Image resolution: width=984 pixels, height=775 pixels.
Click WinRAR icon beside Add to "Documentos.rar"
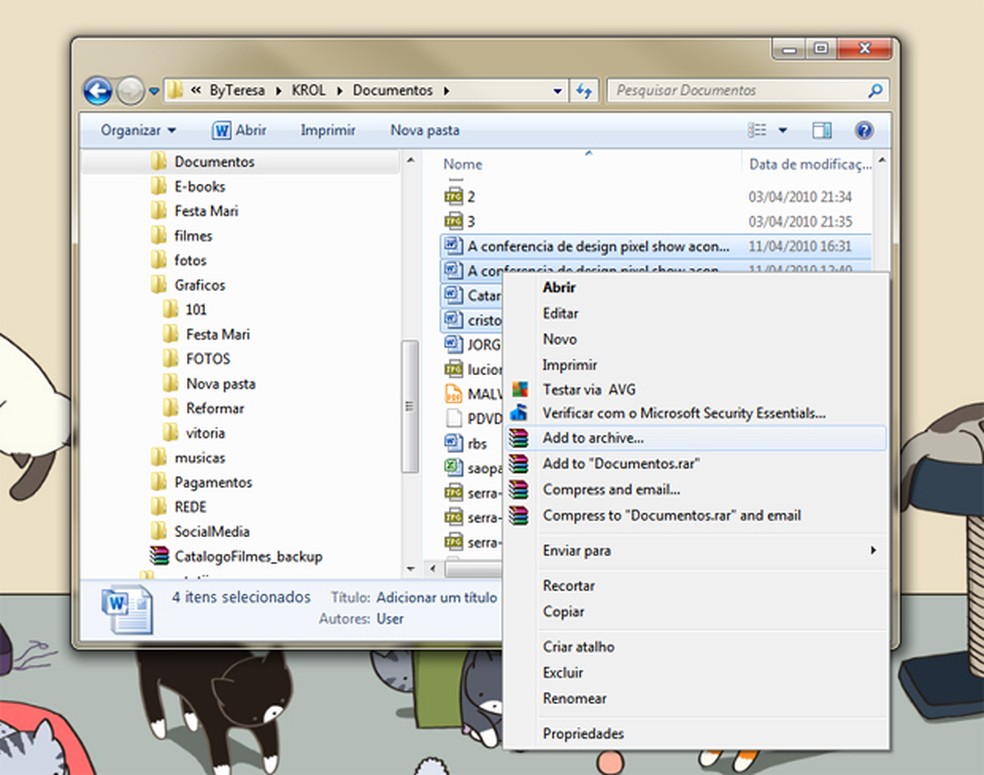[518, 464]
